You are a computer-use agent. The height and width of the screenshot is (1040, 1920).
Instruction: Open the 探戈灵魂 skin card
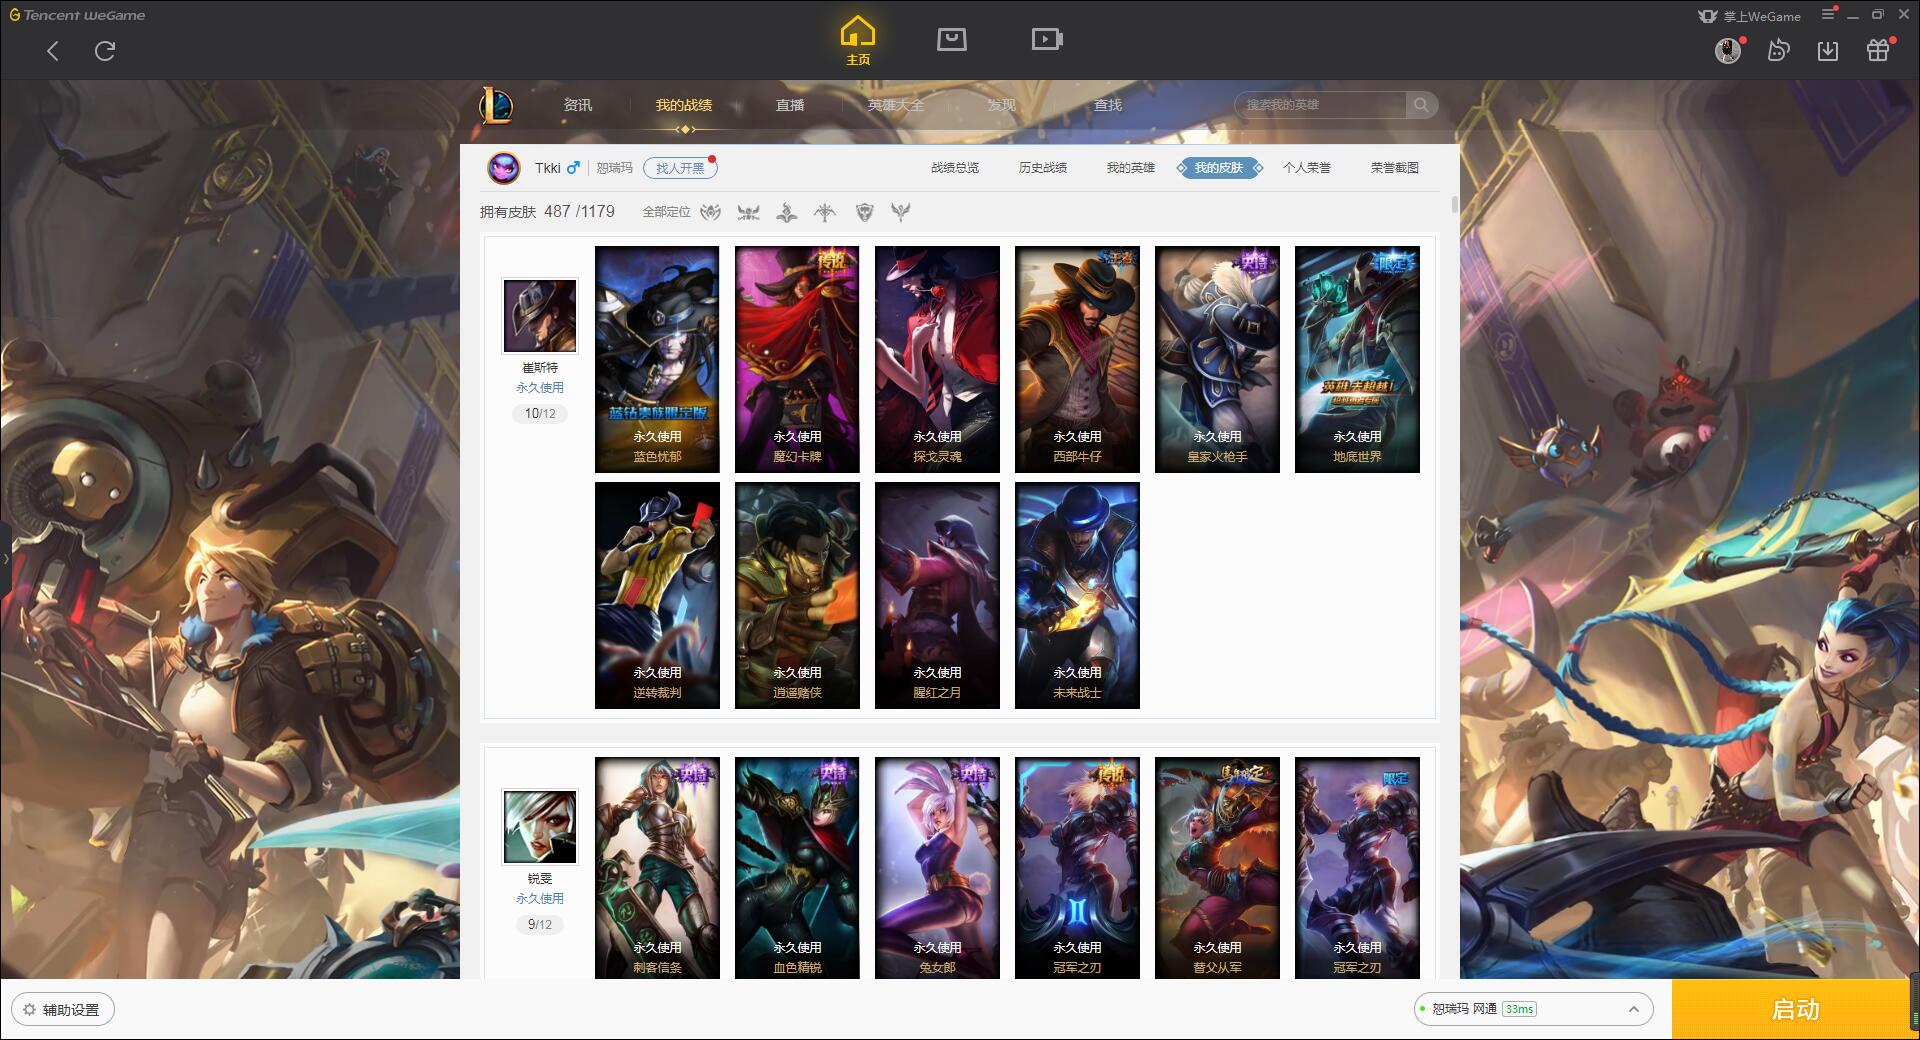pos(937,359)
